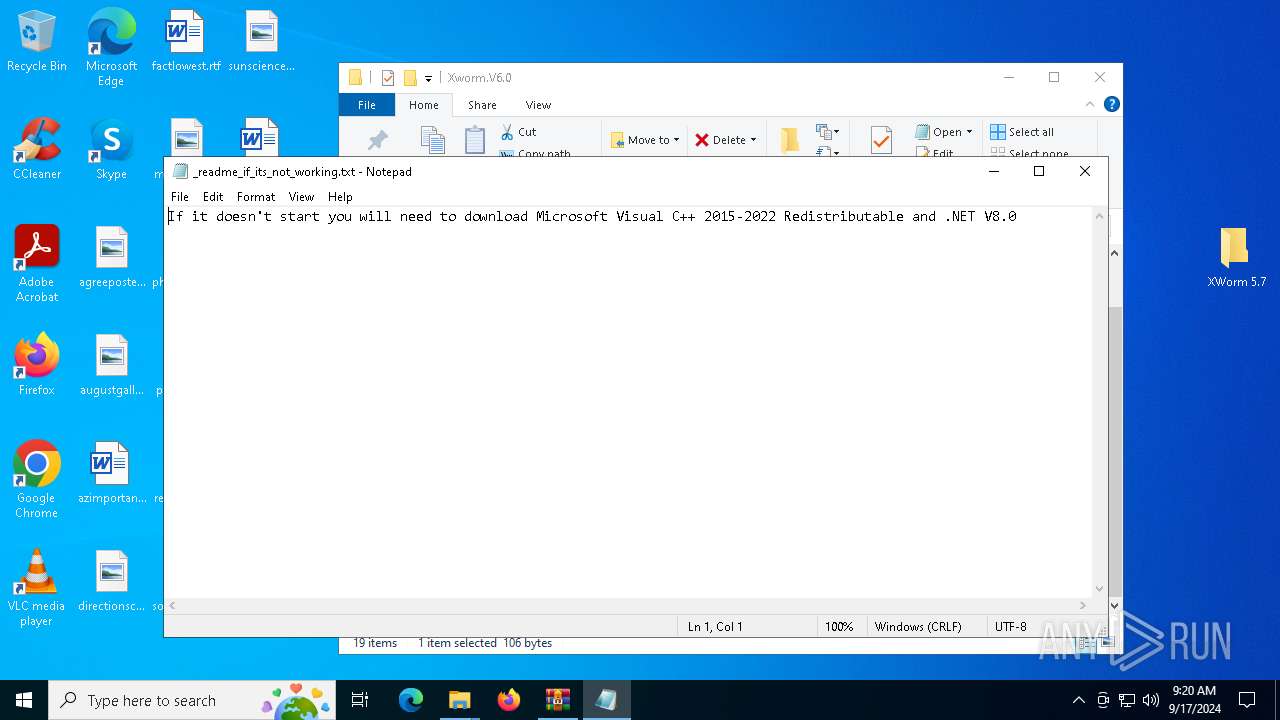The image size is (1280, 720).
Task: Open the Notepad Format menu
Action: tap(256, 197)
